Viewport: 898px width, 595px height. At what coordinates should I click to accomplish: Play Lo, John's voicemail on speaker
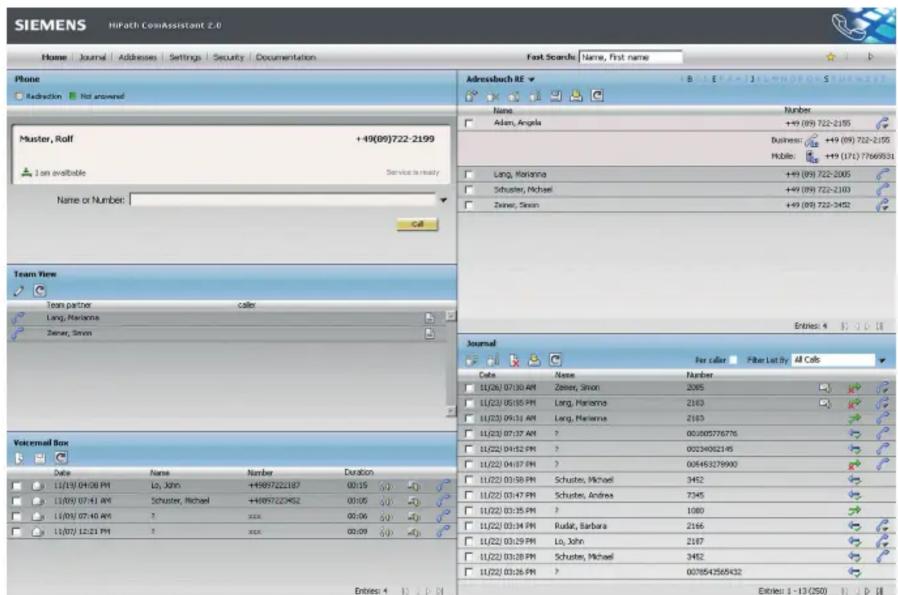[x=413, y=486]
